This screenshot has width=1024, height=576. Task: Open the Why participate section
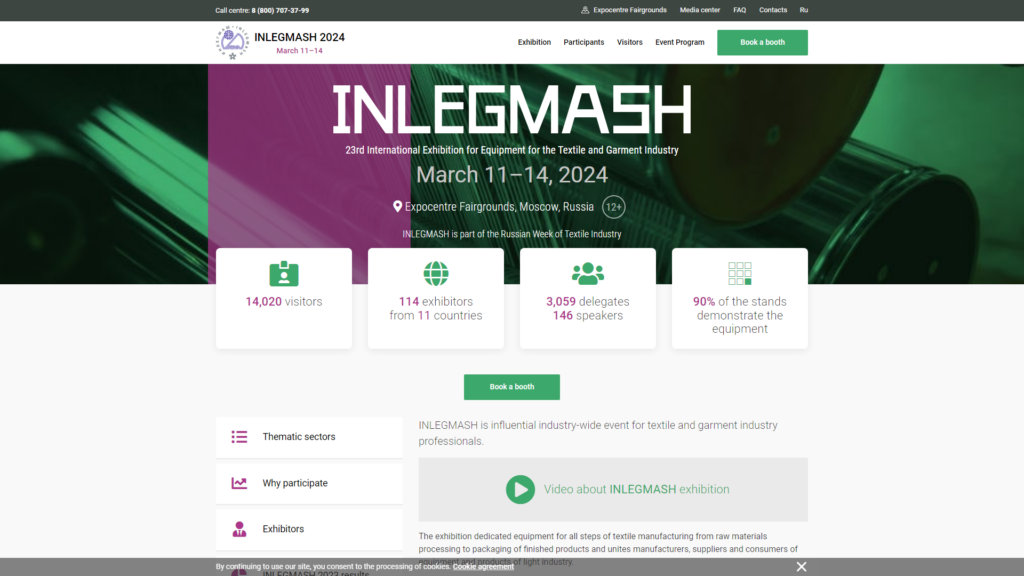309,483
